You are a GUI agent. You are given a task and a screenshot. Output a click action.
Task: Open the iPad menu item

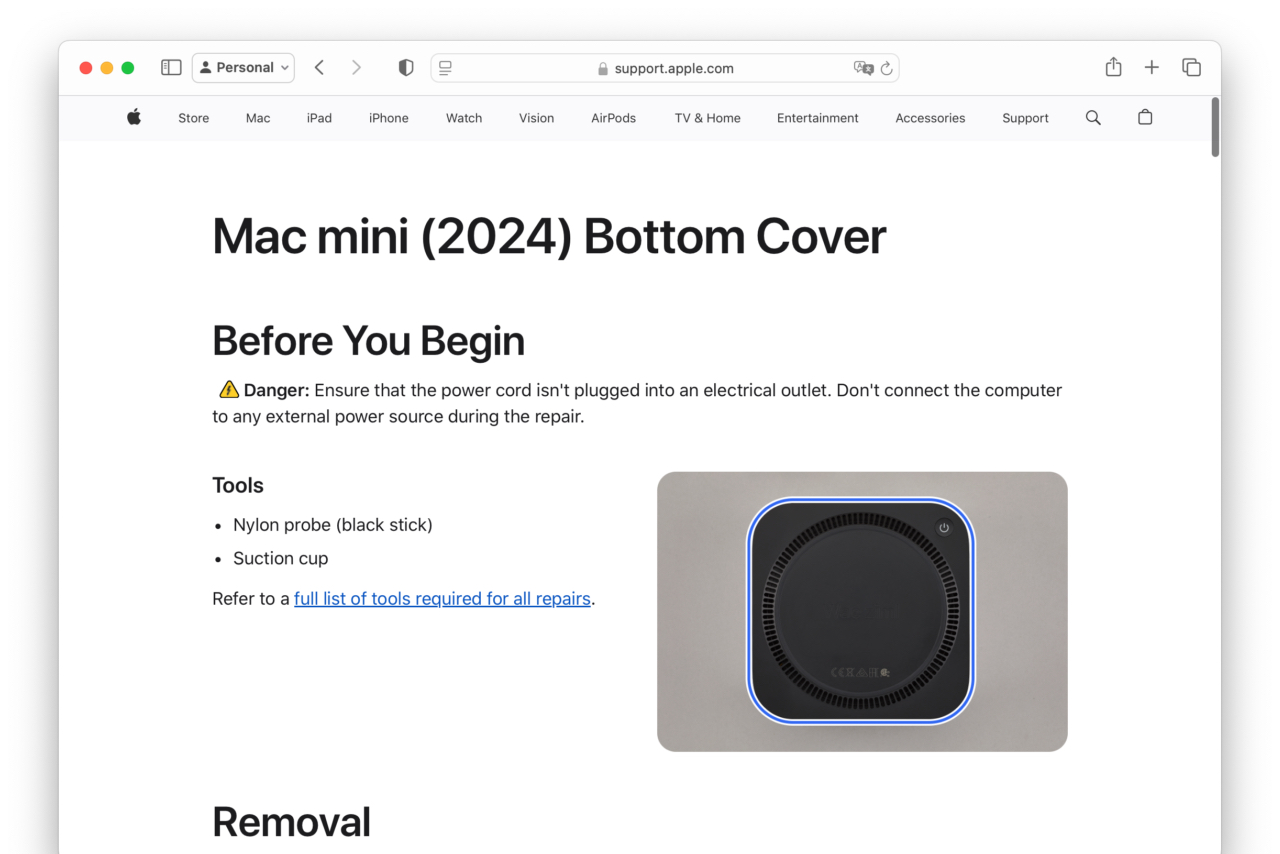(x=319, y=118)
